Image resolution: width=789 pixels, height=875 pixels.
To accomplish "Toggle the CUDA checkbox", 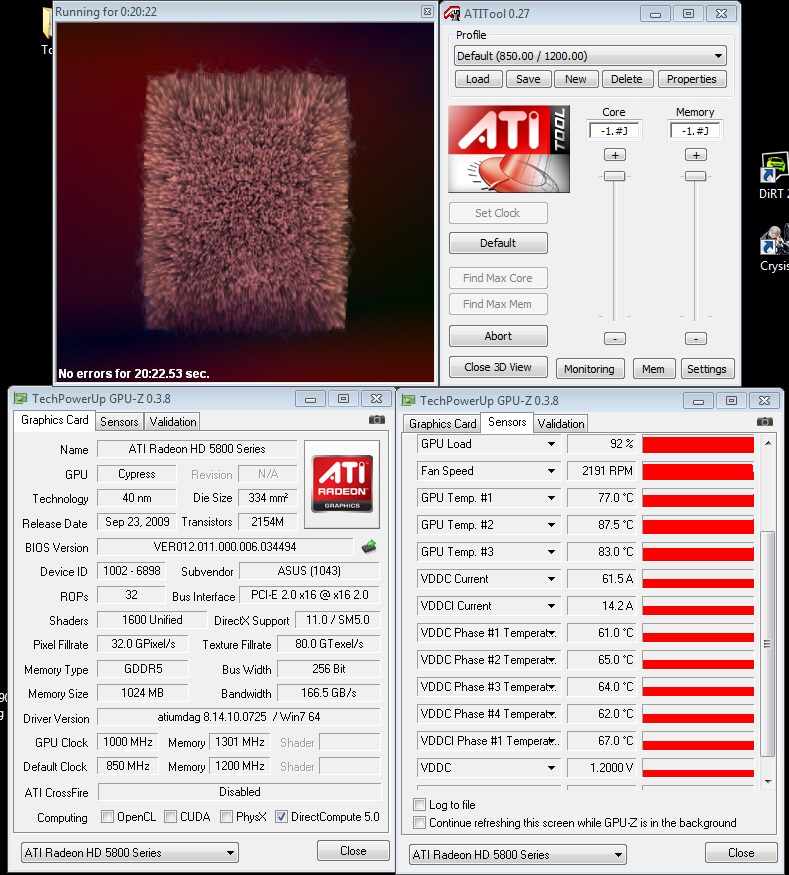I will click(170, 816).
